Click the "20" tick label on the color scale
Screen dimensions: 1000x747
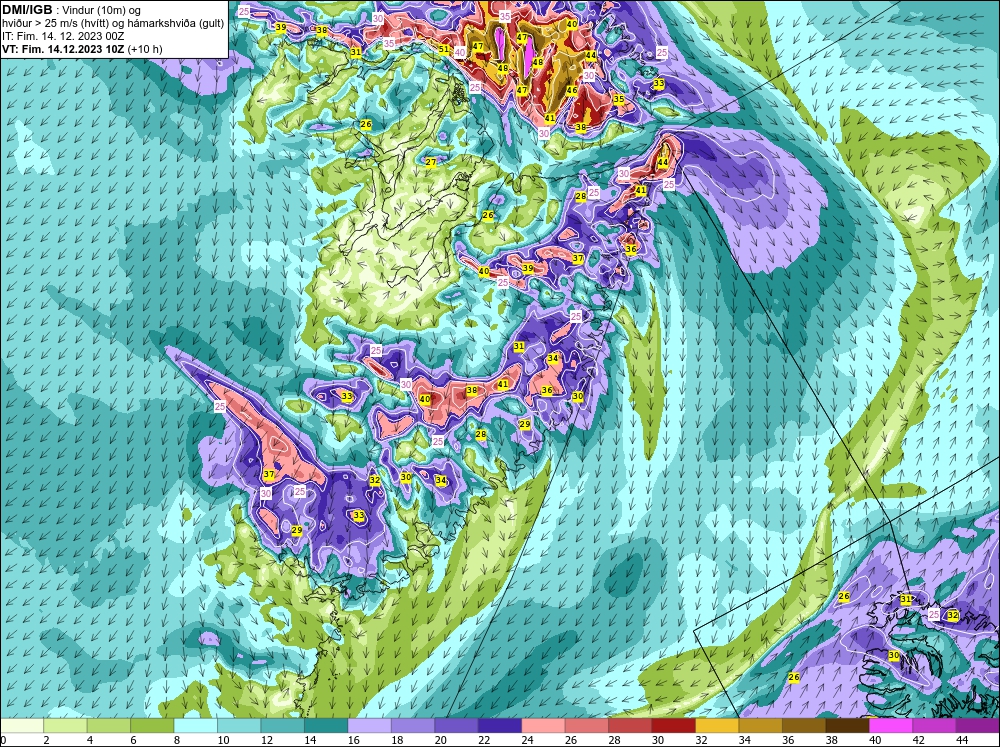coord(440,741)
